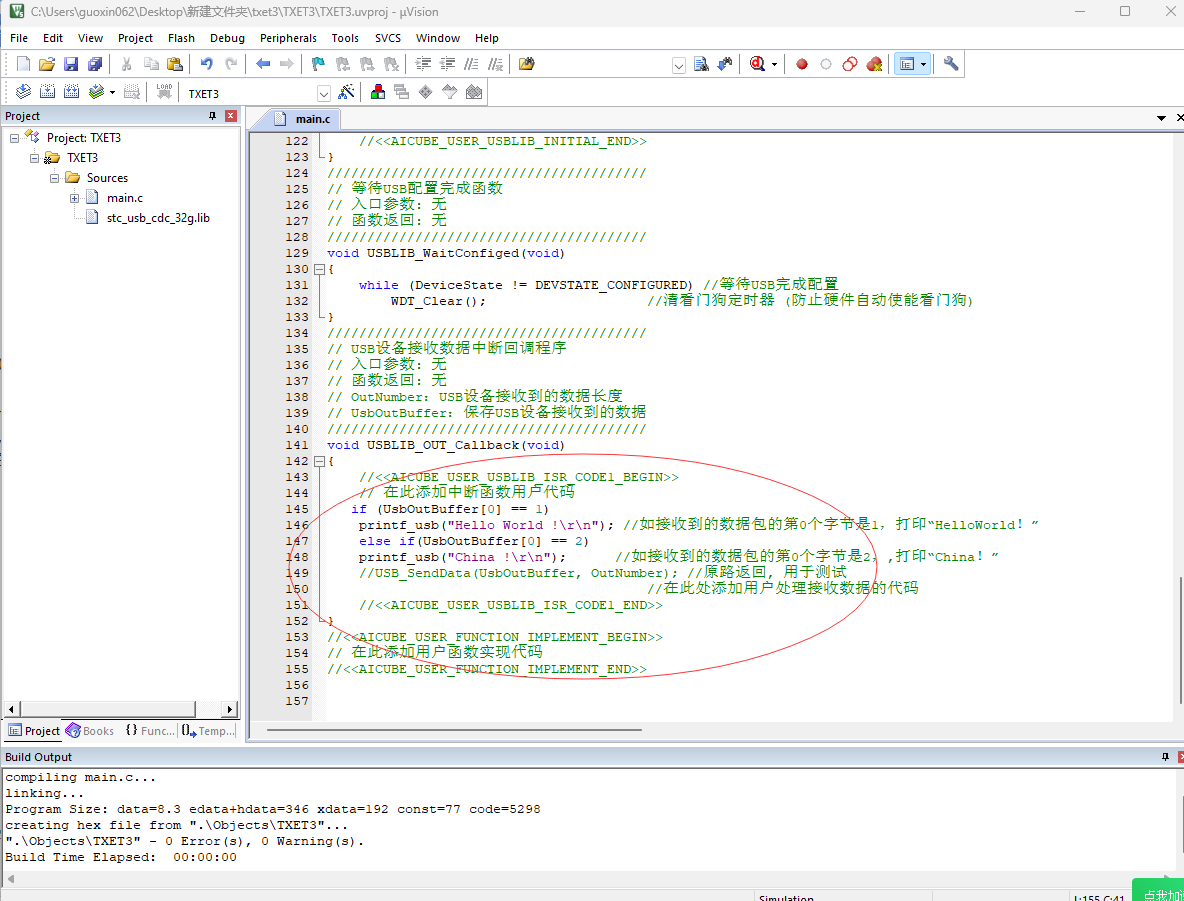Open the File menu

(19, 38)
